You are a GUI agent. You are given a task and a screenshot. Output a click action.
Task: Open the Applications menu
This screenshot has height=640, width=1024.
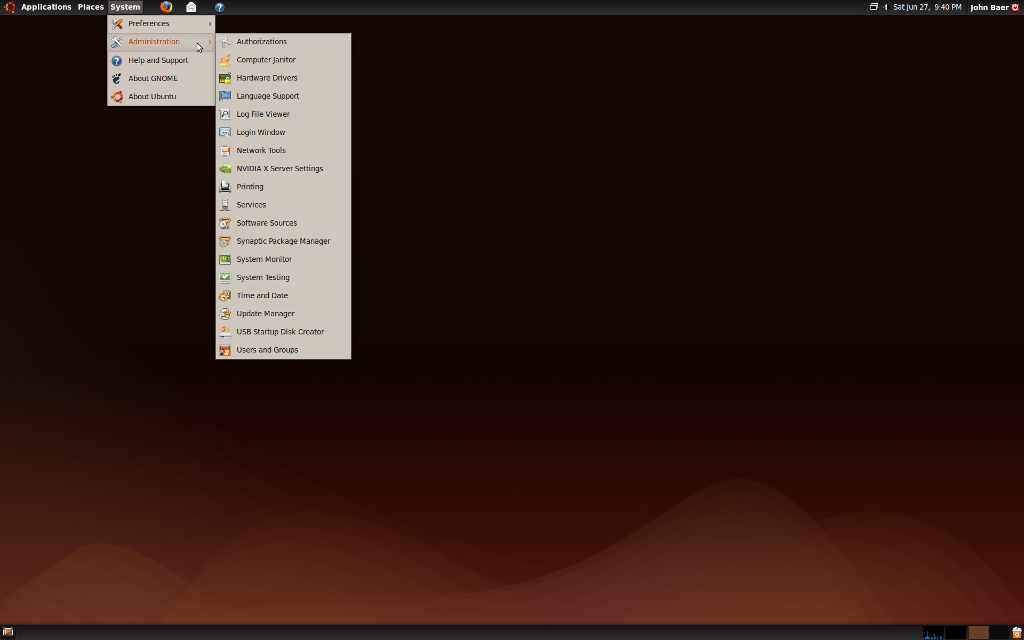coord(46,7)
